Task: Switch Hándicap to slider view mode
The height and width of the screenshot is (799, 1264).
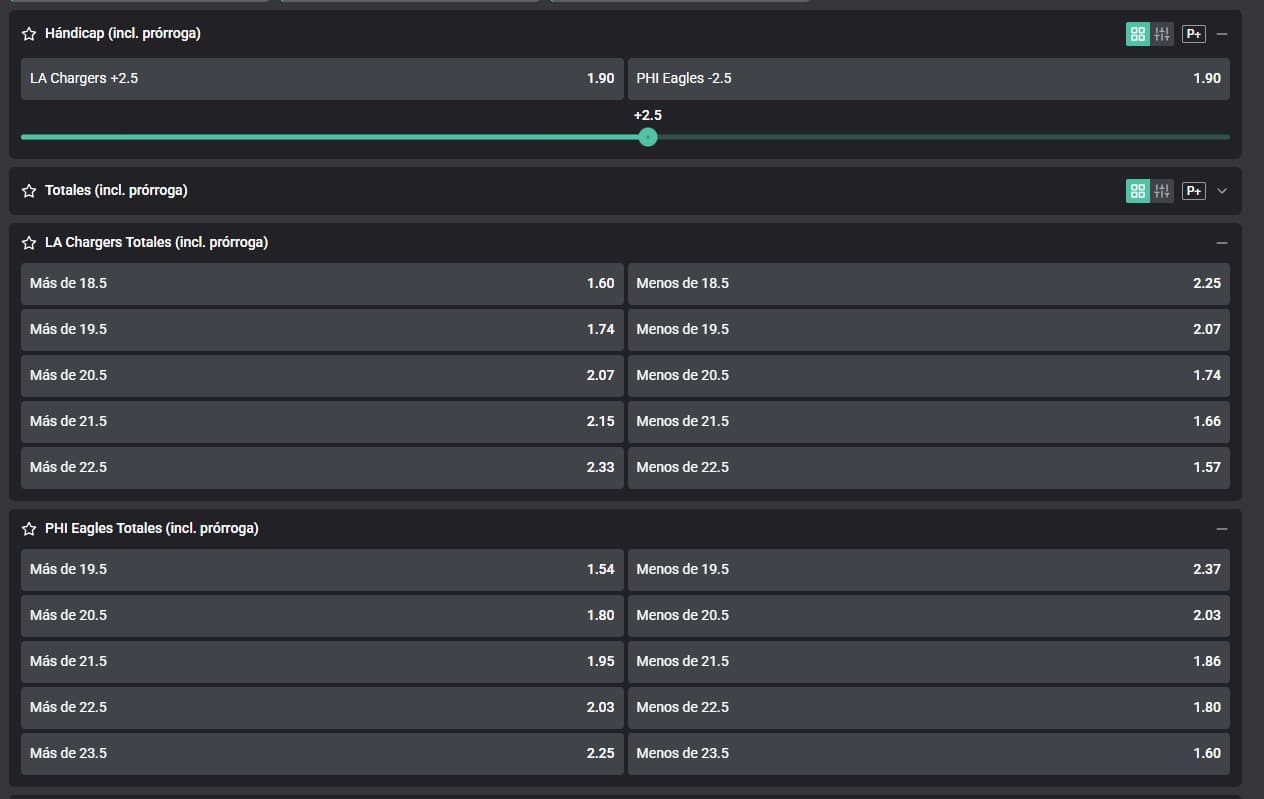Action: coord(1161,34)
